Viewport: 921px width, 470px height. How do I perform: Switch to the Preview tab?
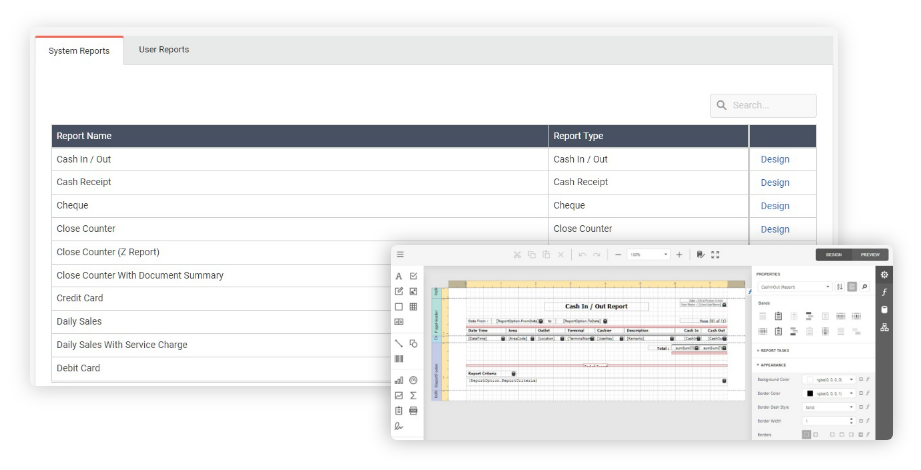pyautogui.click(x=870, y=254)
